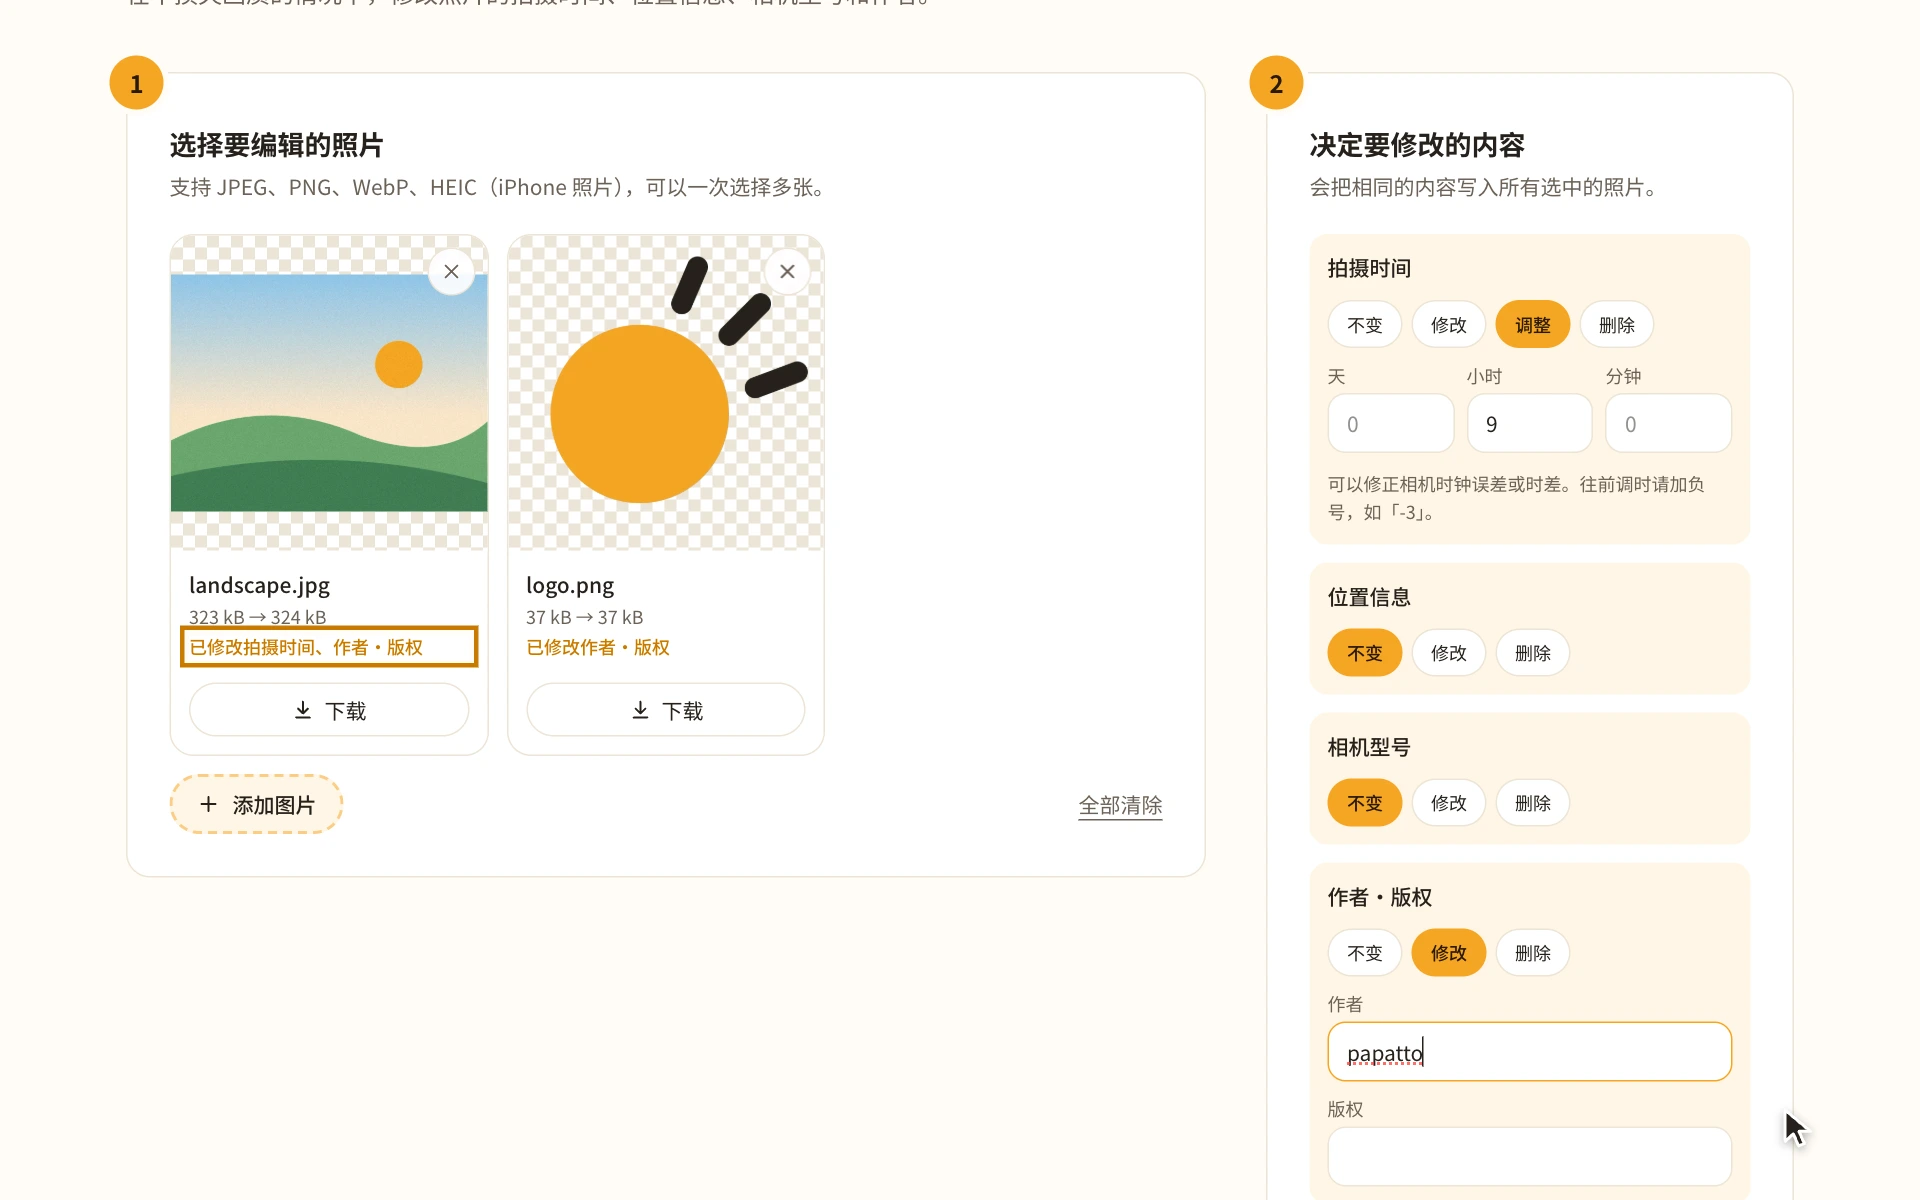1920x1200 pixels.
Task: Select 删除 for 相机型号
Action: coord(1532,803)
